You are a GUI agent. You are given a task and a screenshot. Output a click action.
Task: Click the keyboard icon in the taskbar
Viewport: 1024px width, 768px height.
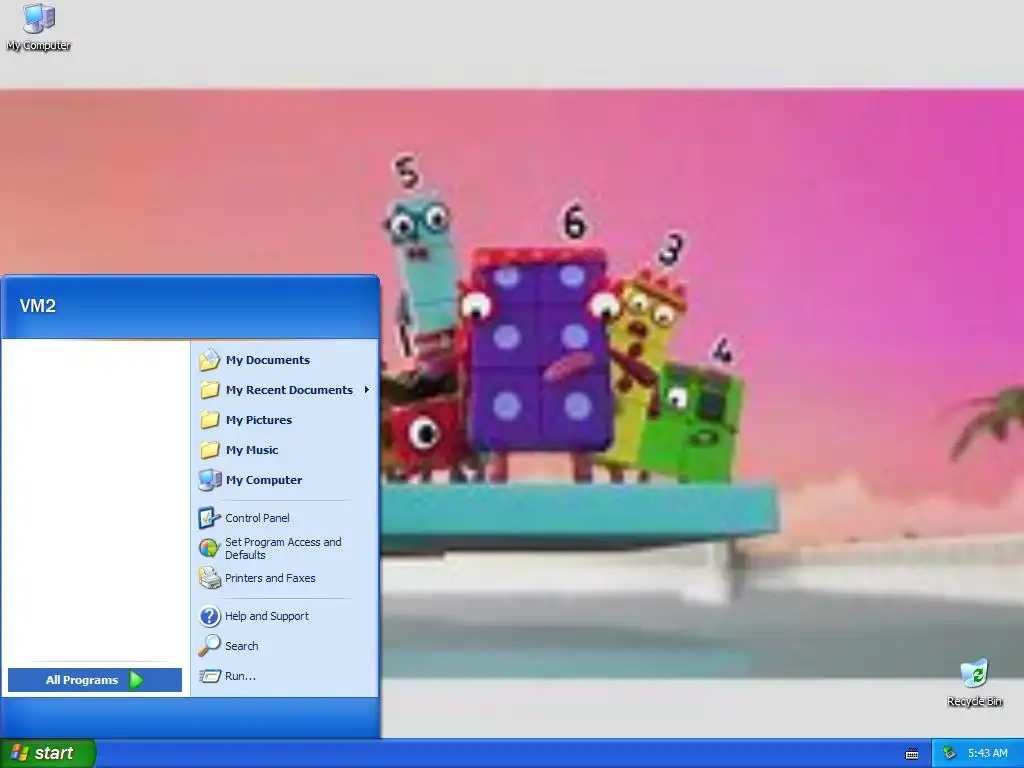pyautogui.click(x=912, y=754)
